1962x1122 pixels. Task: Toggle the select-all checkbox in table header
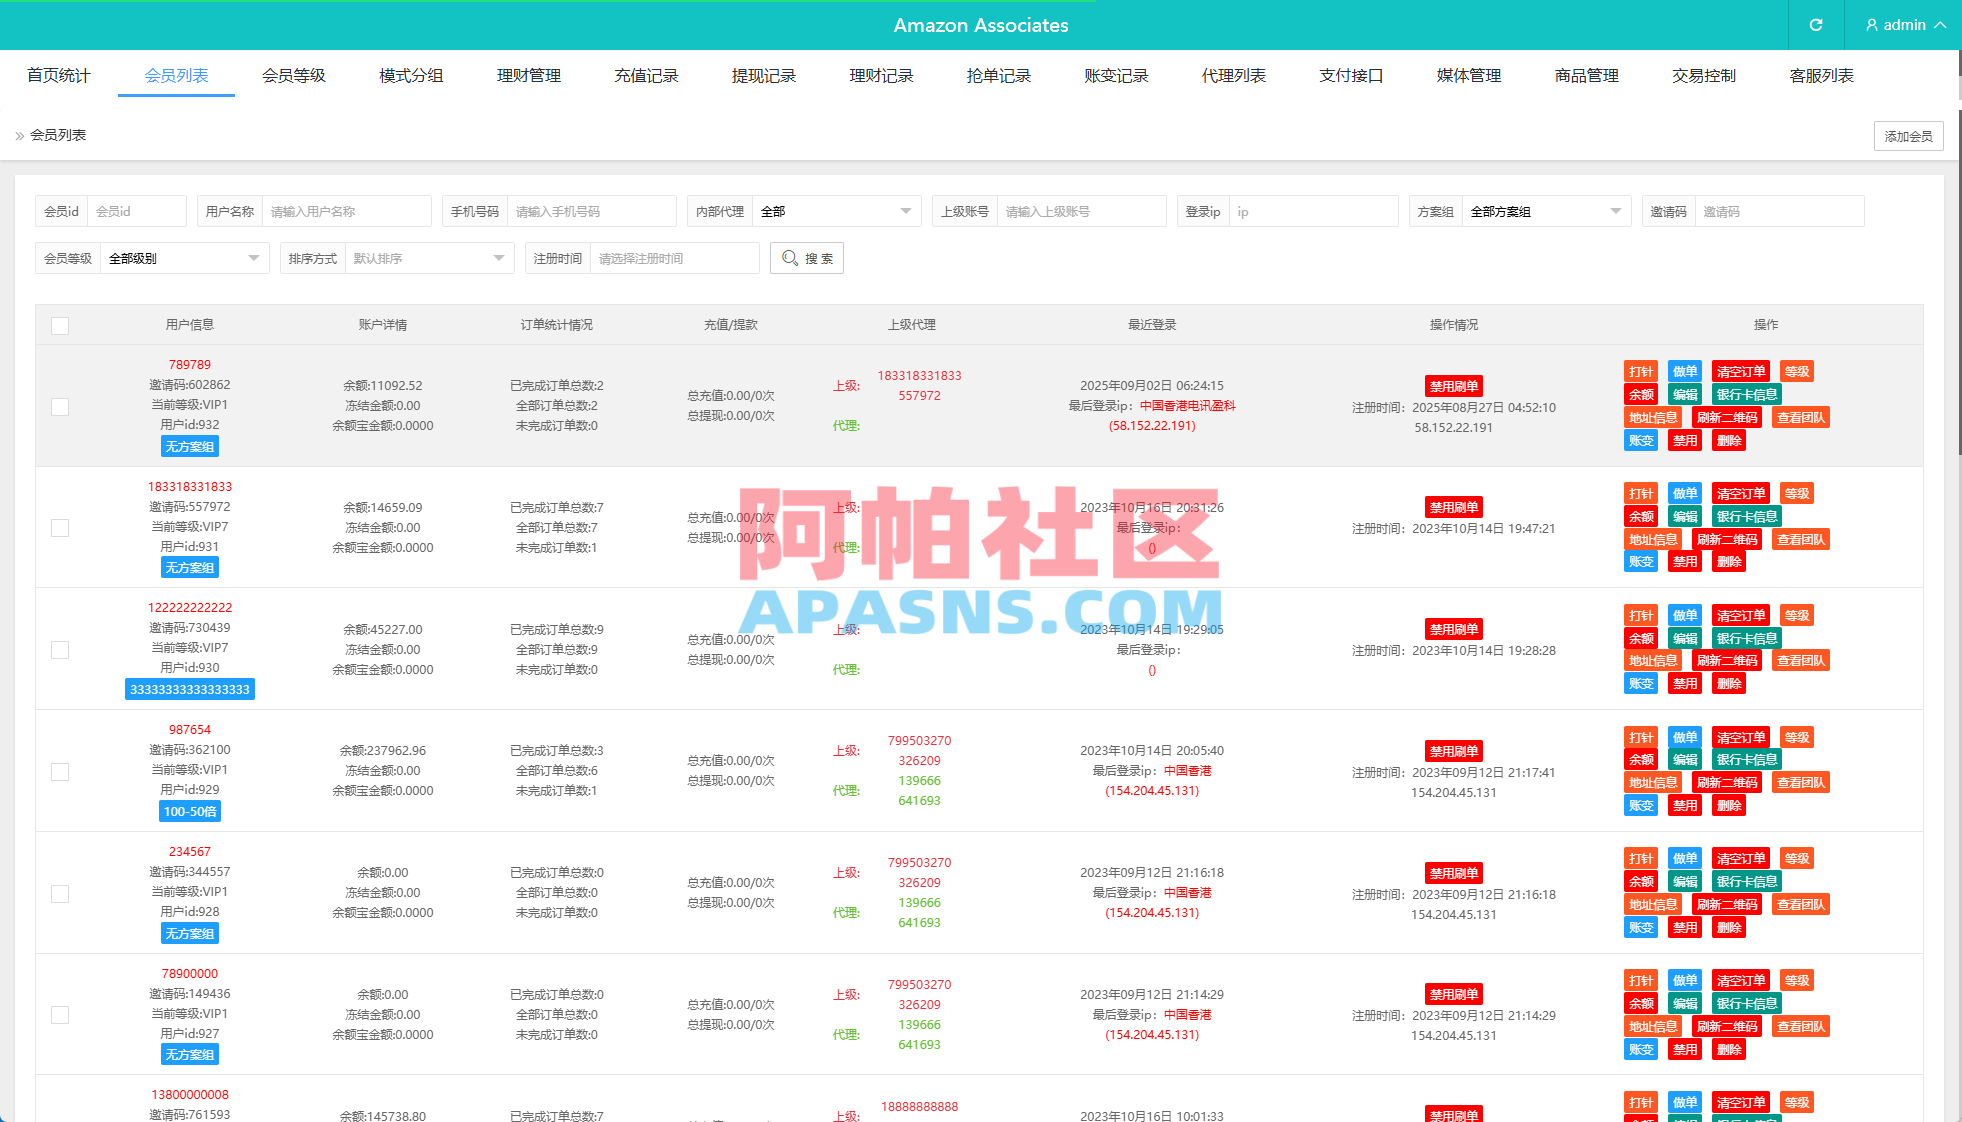coord(60,325)
